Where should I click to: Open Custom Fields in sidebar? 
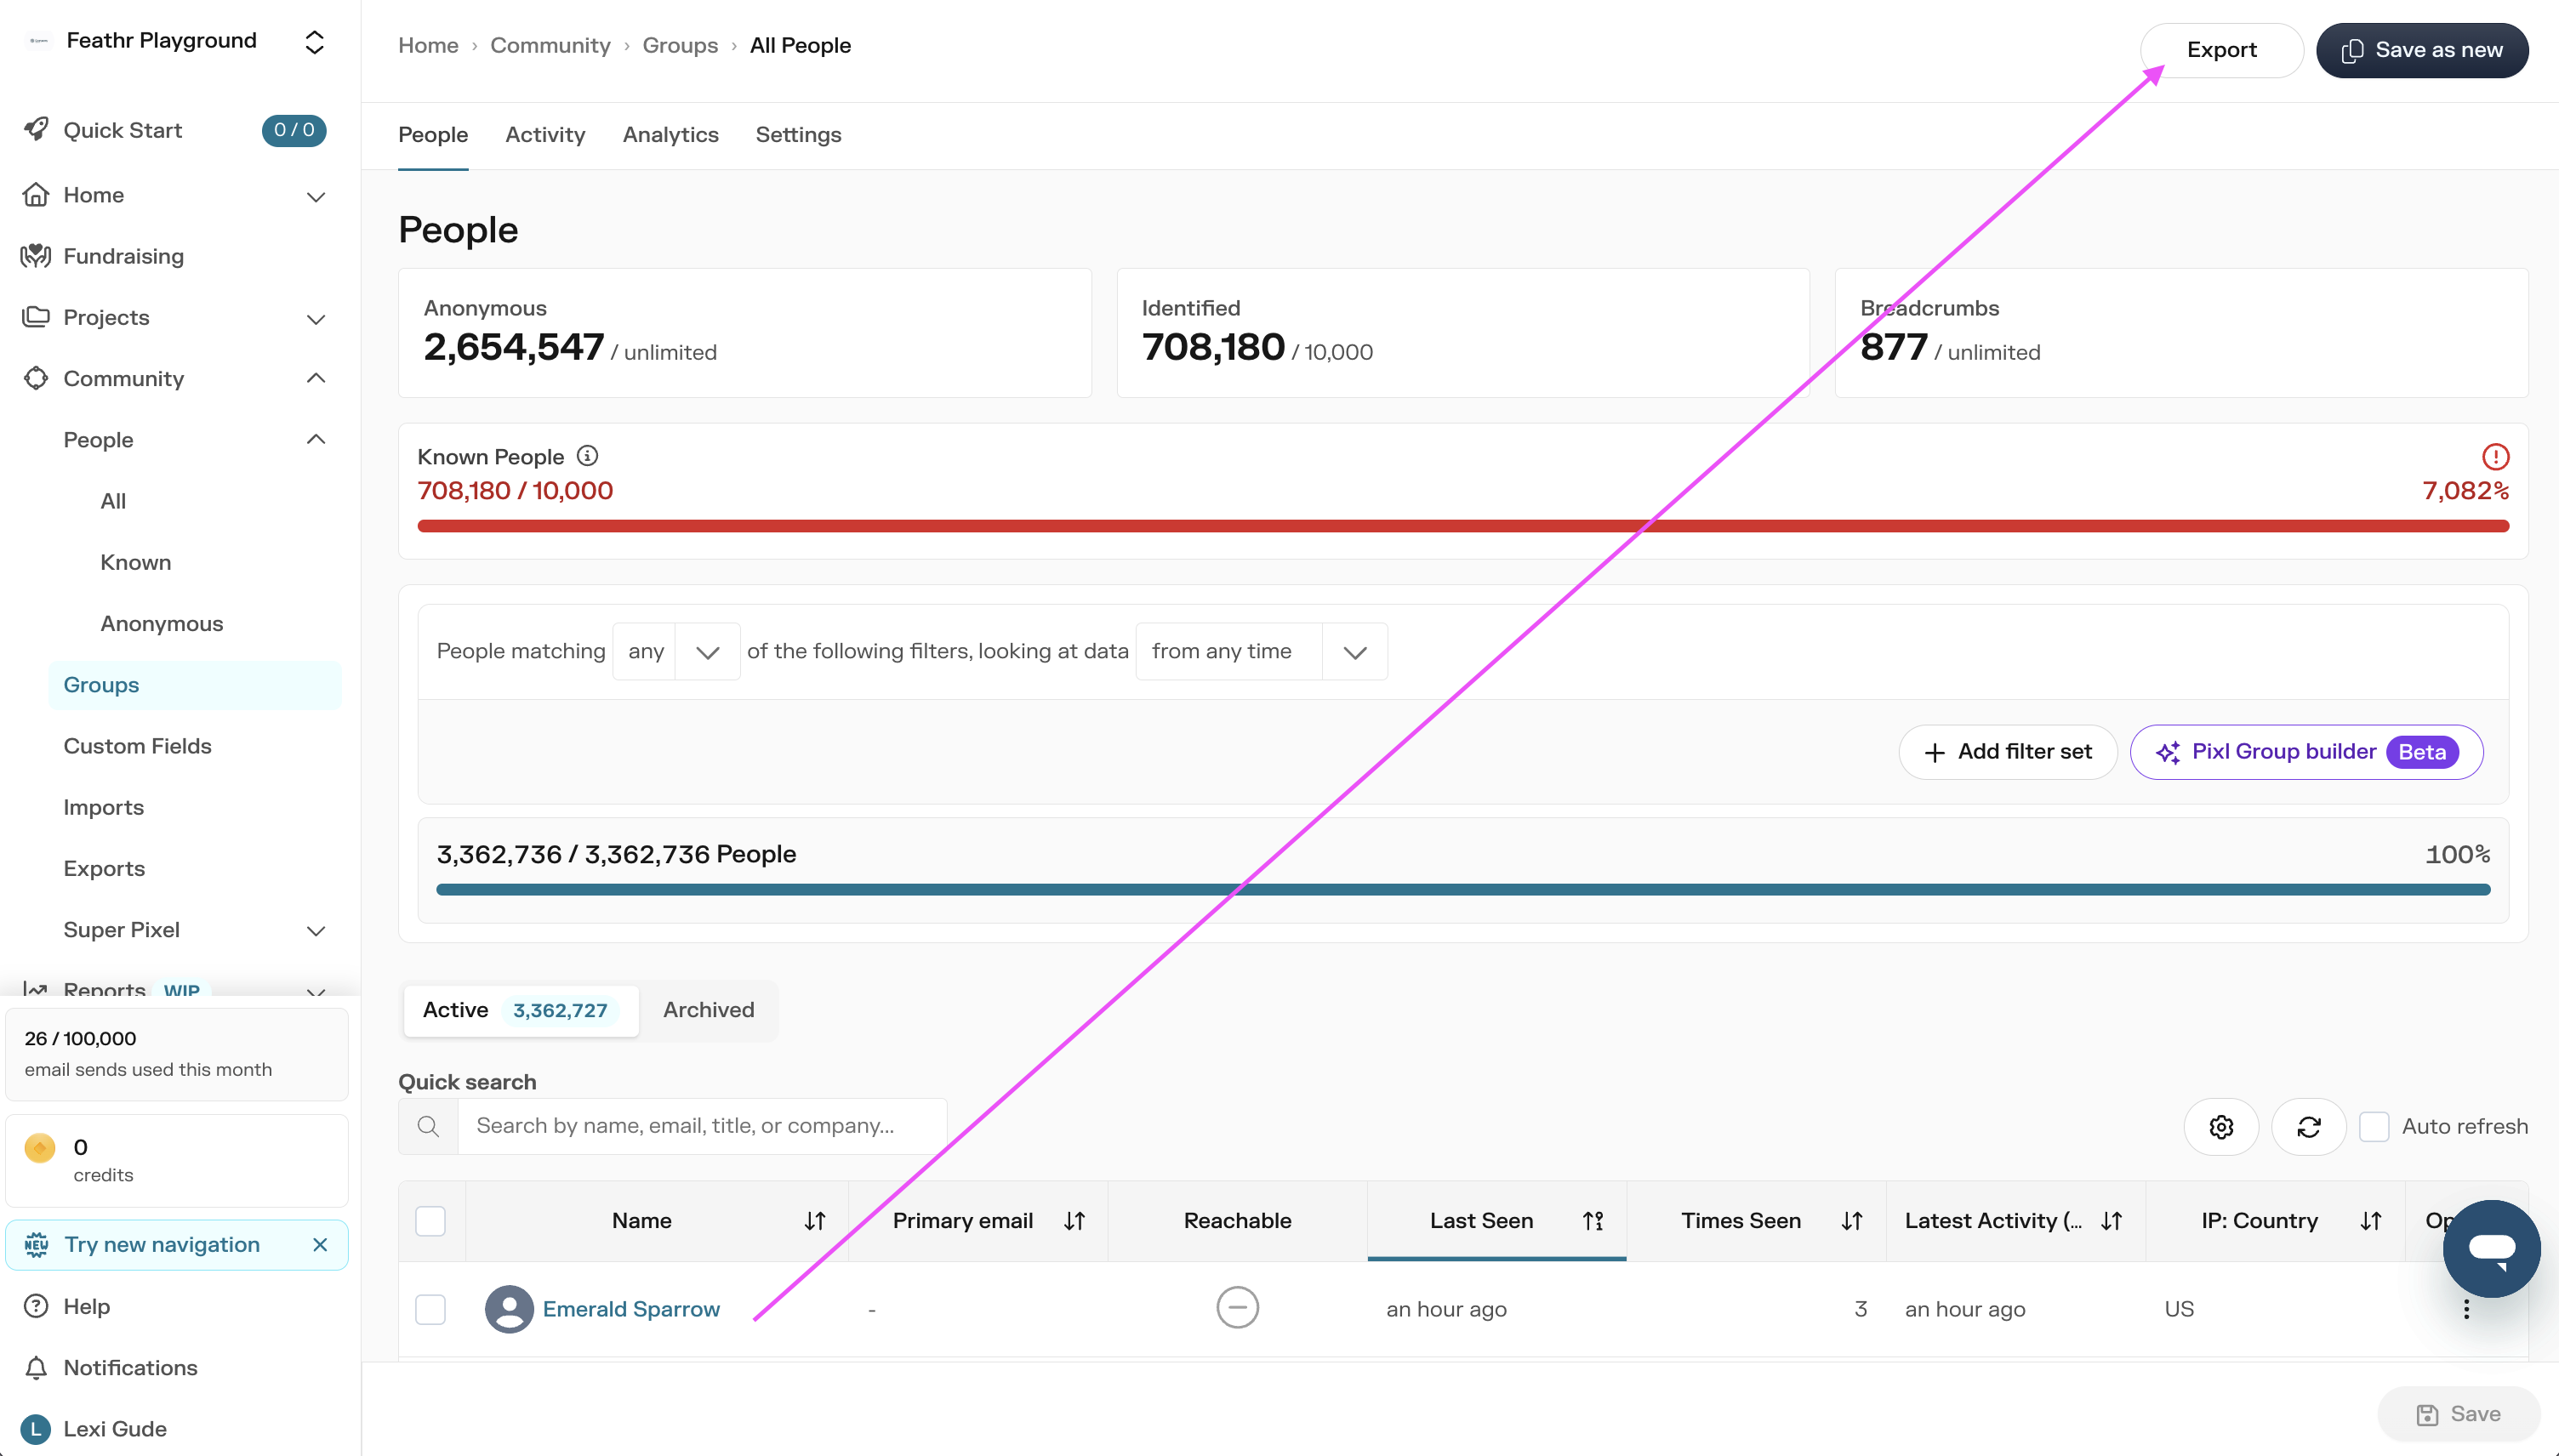point(138,746)
